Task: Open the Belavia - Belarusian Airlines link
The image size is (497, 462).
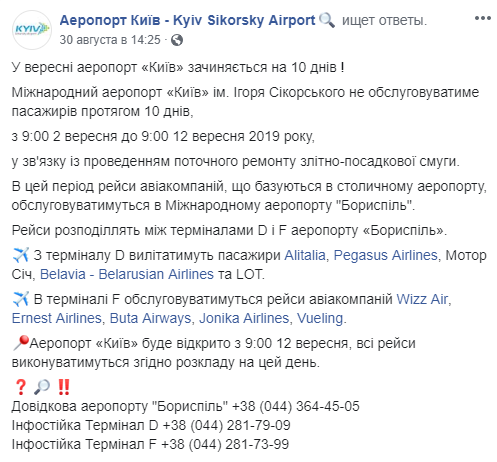Action: coord(127,274)
